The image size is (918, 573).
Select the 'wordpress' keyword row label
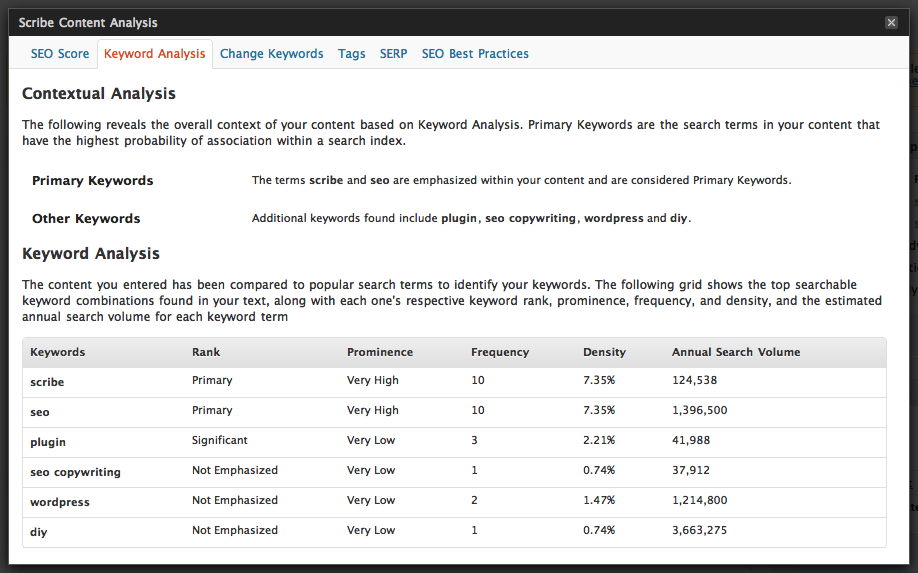pyautogui.click(x=60, y=502)
